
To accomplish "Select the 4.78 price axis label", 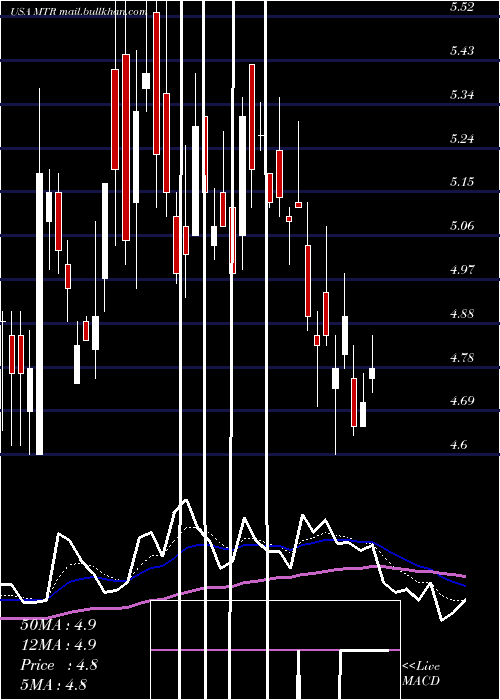I will click(x=462, y=358).
